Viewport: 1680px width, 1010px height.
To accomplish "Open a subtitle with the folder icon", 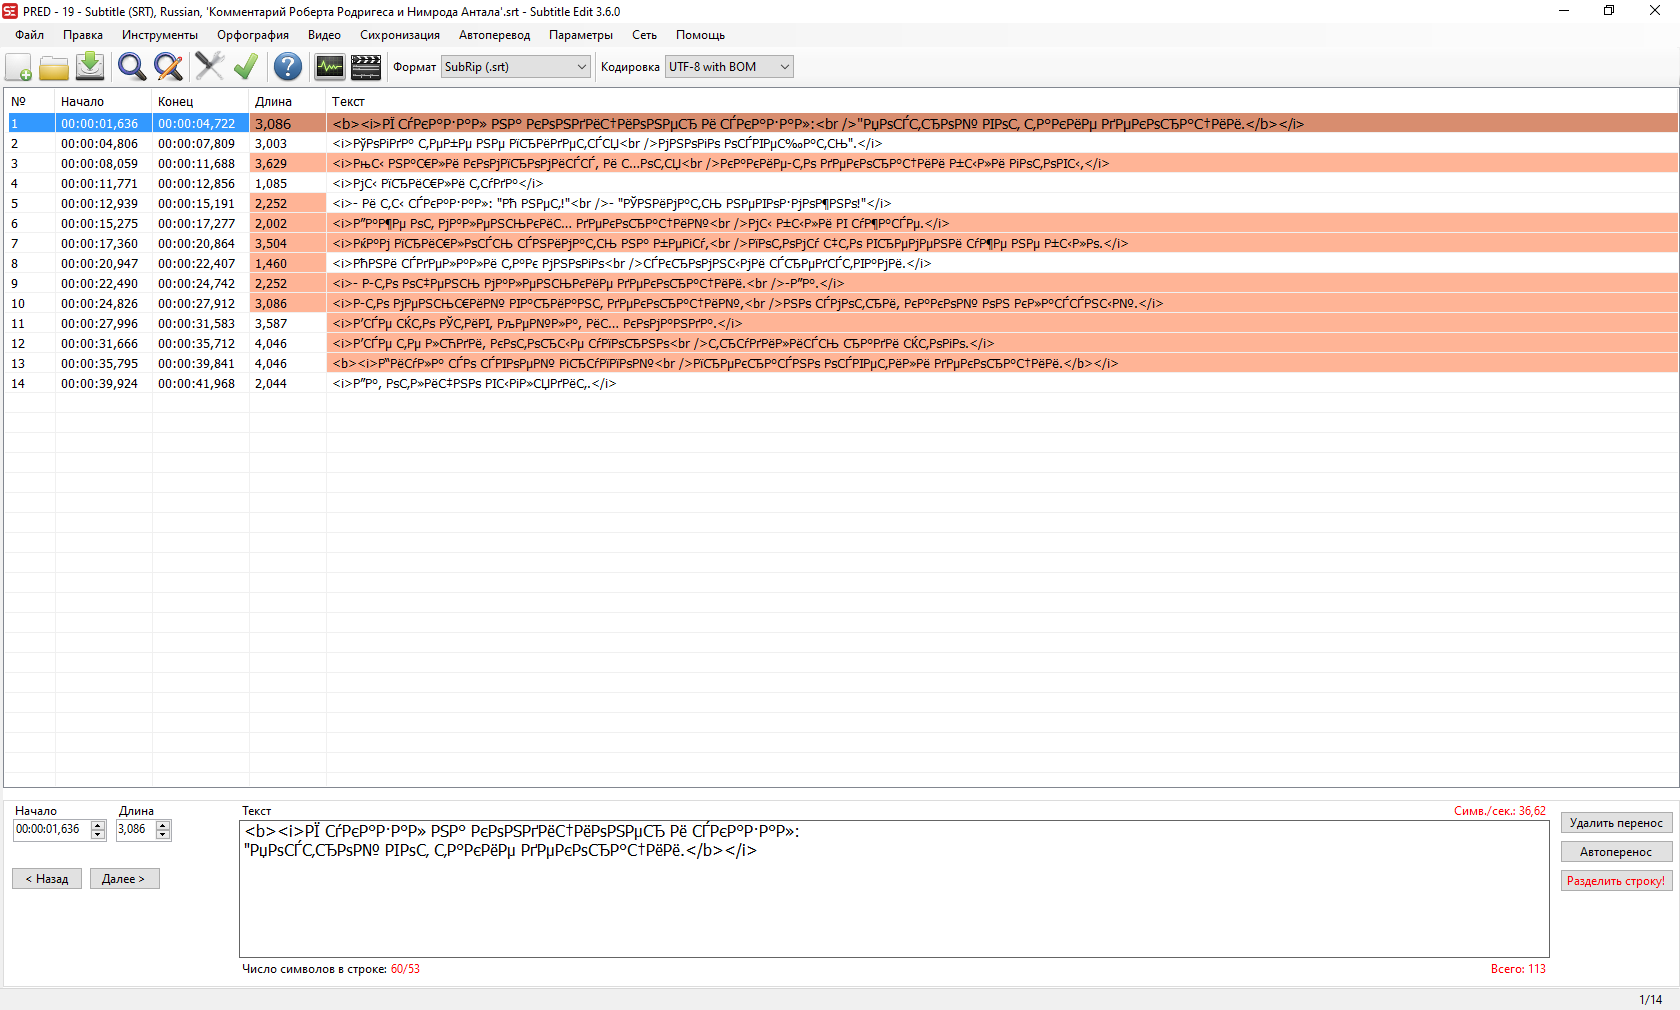I will tap(54, 67).
